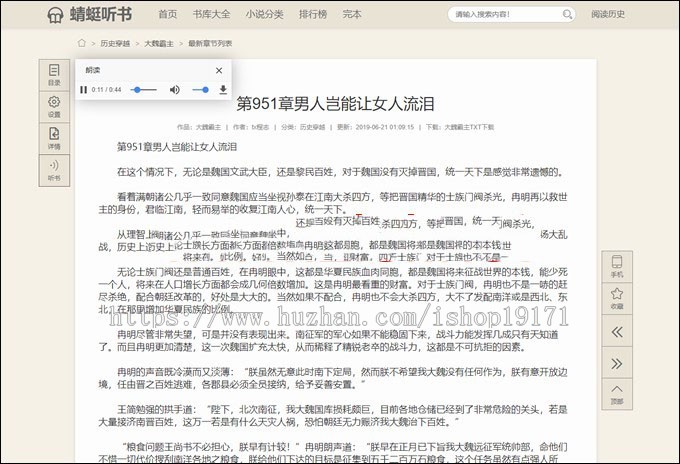
Task: Click the 作品: 大魏霸主 metadata link
Action: 199,127
